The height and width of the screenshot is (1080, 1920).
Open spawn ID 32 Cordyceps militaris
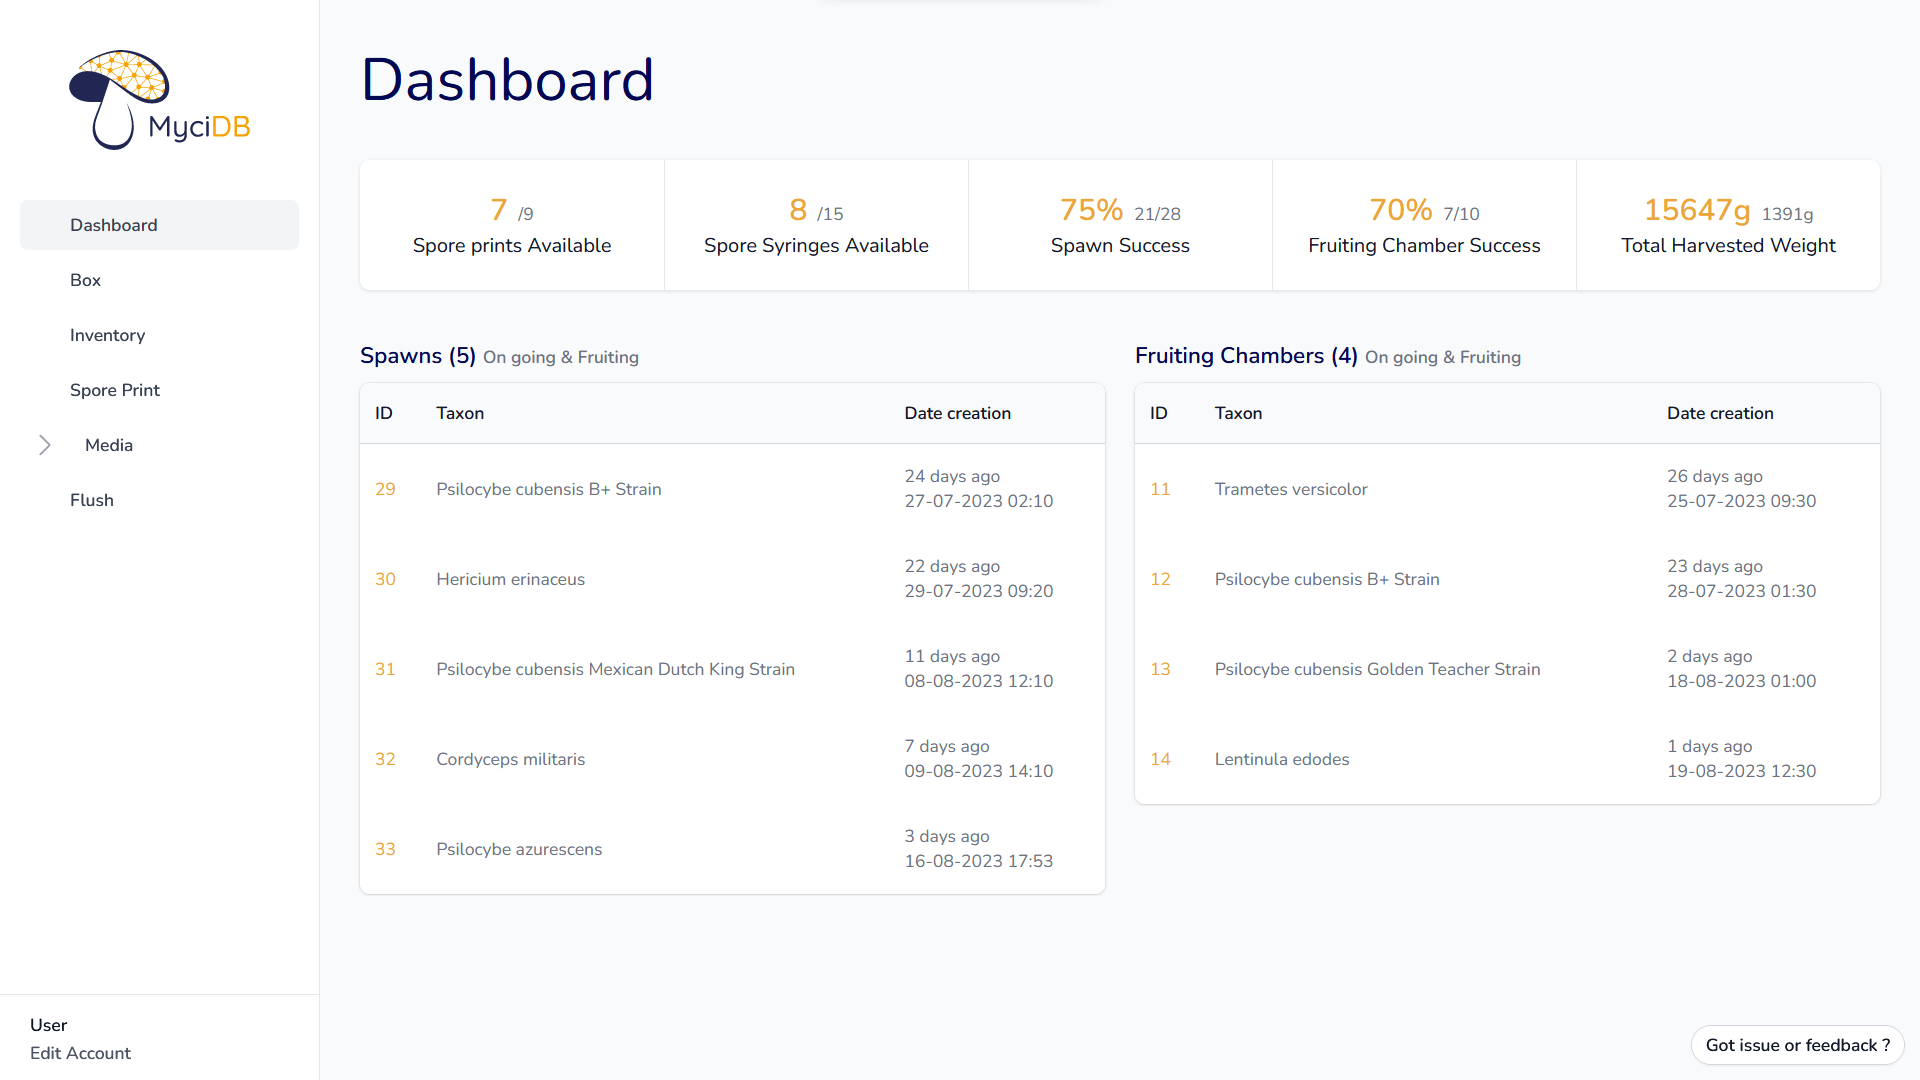(x=385, y=759)
